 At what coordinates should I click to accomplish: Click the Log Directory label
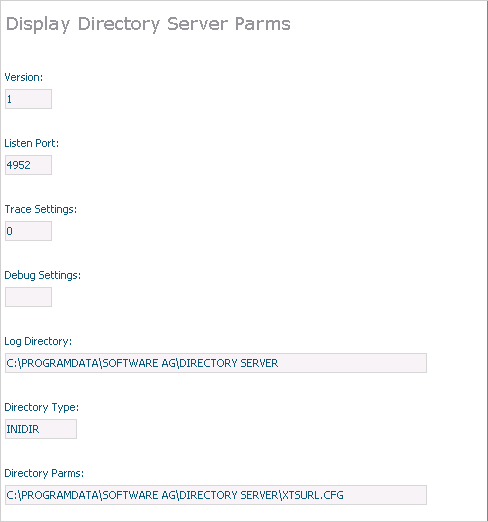38,342
